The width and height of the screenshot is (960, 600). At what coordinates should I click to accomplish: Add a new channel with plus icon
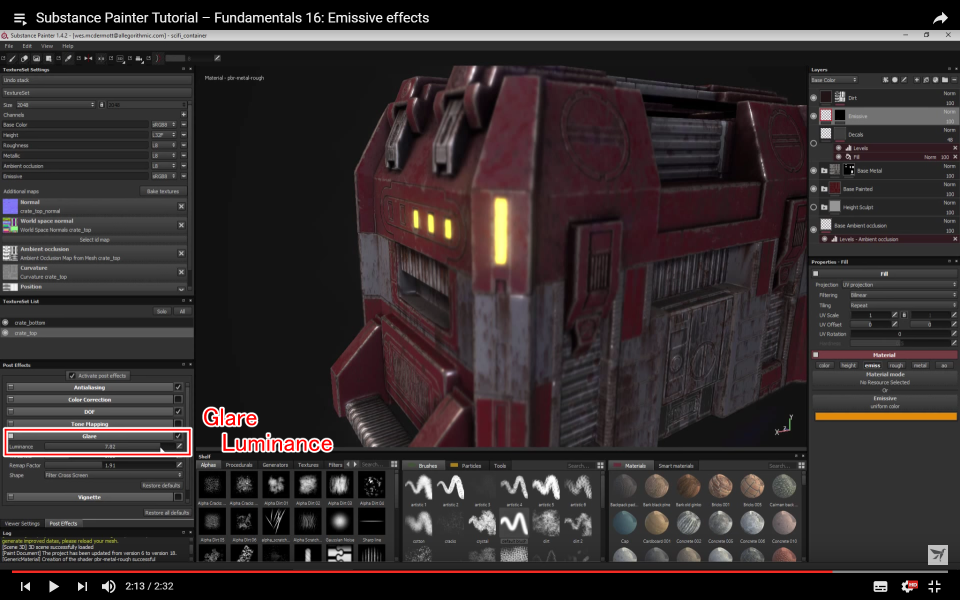tap(183, 114)
